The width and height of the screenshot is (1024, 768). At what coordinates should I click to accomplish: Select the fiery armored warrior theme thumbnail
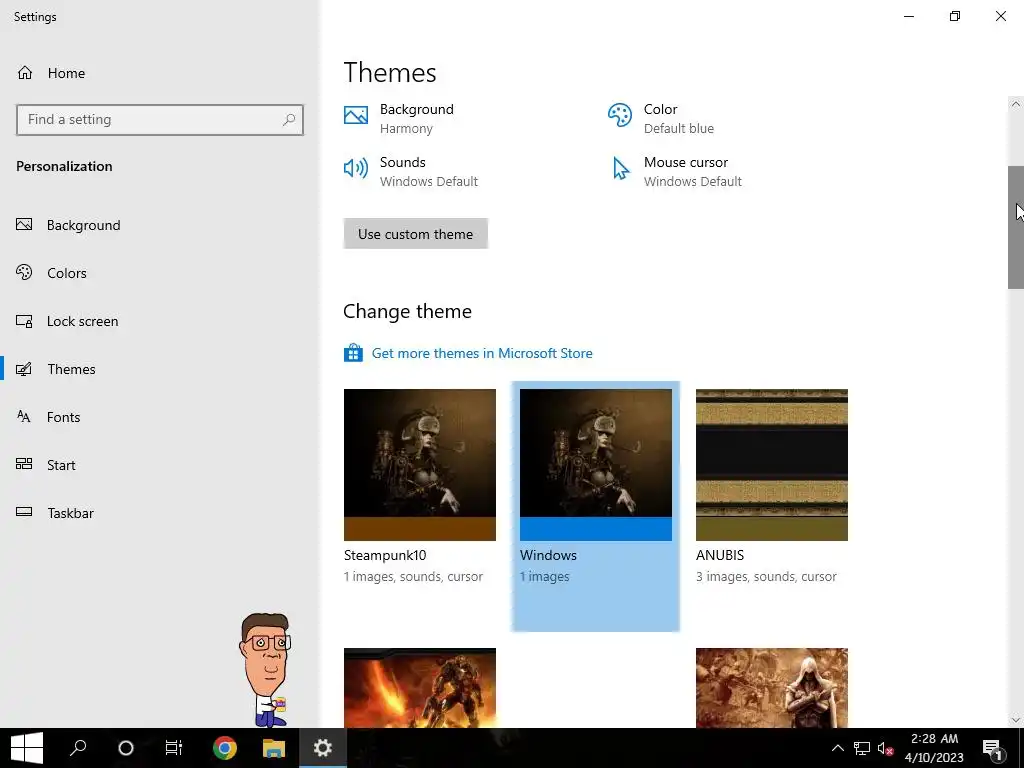pyautogui.click(x=420, y=688)
